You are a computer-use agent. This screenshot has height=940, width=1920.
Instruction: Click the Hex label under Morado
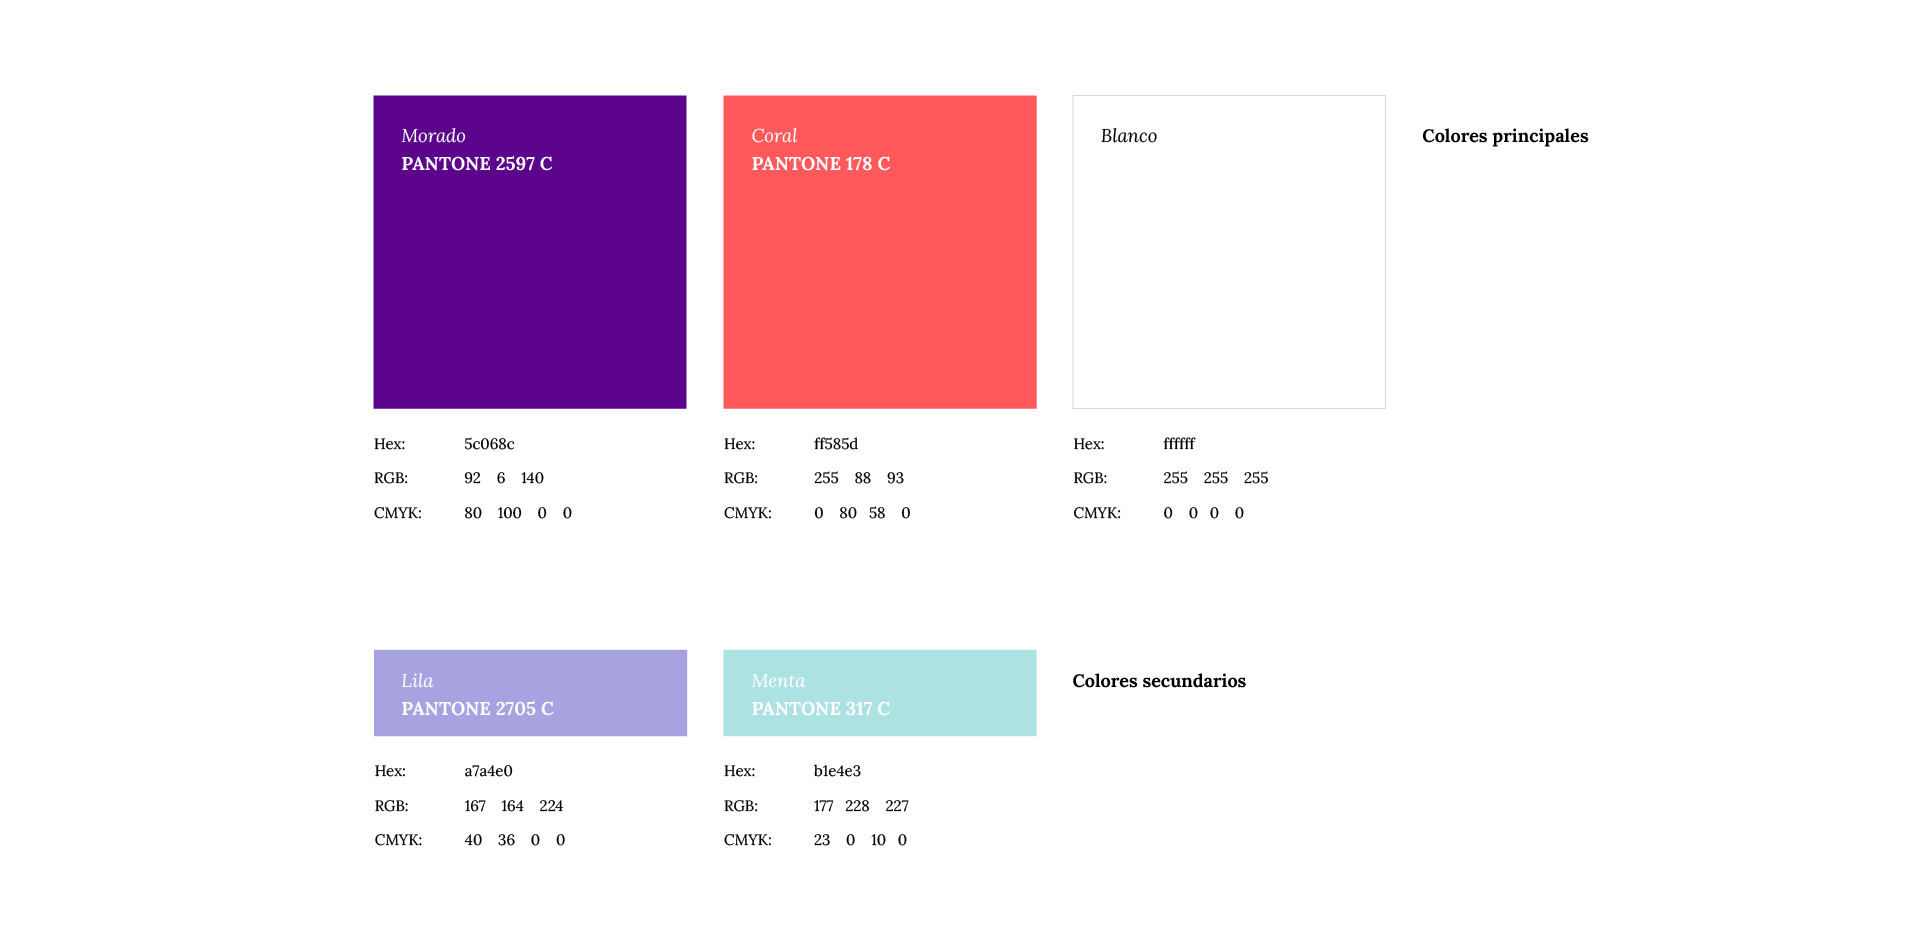(390, 444)
